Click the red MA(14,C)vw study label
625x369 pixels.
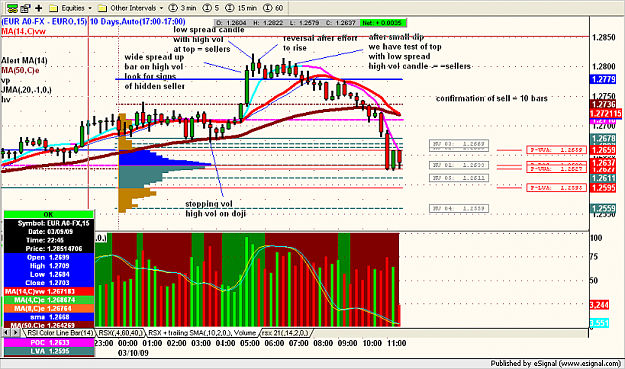click(24, 31)
